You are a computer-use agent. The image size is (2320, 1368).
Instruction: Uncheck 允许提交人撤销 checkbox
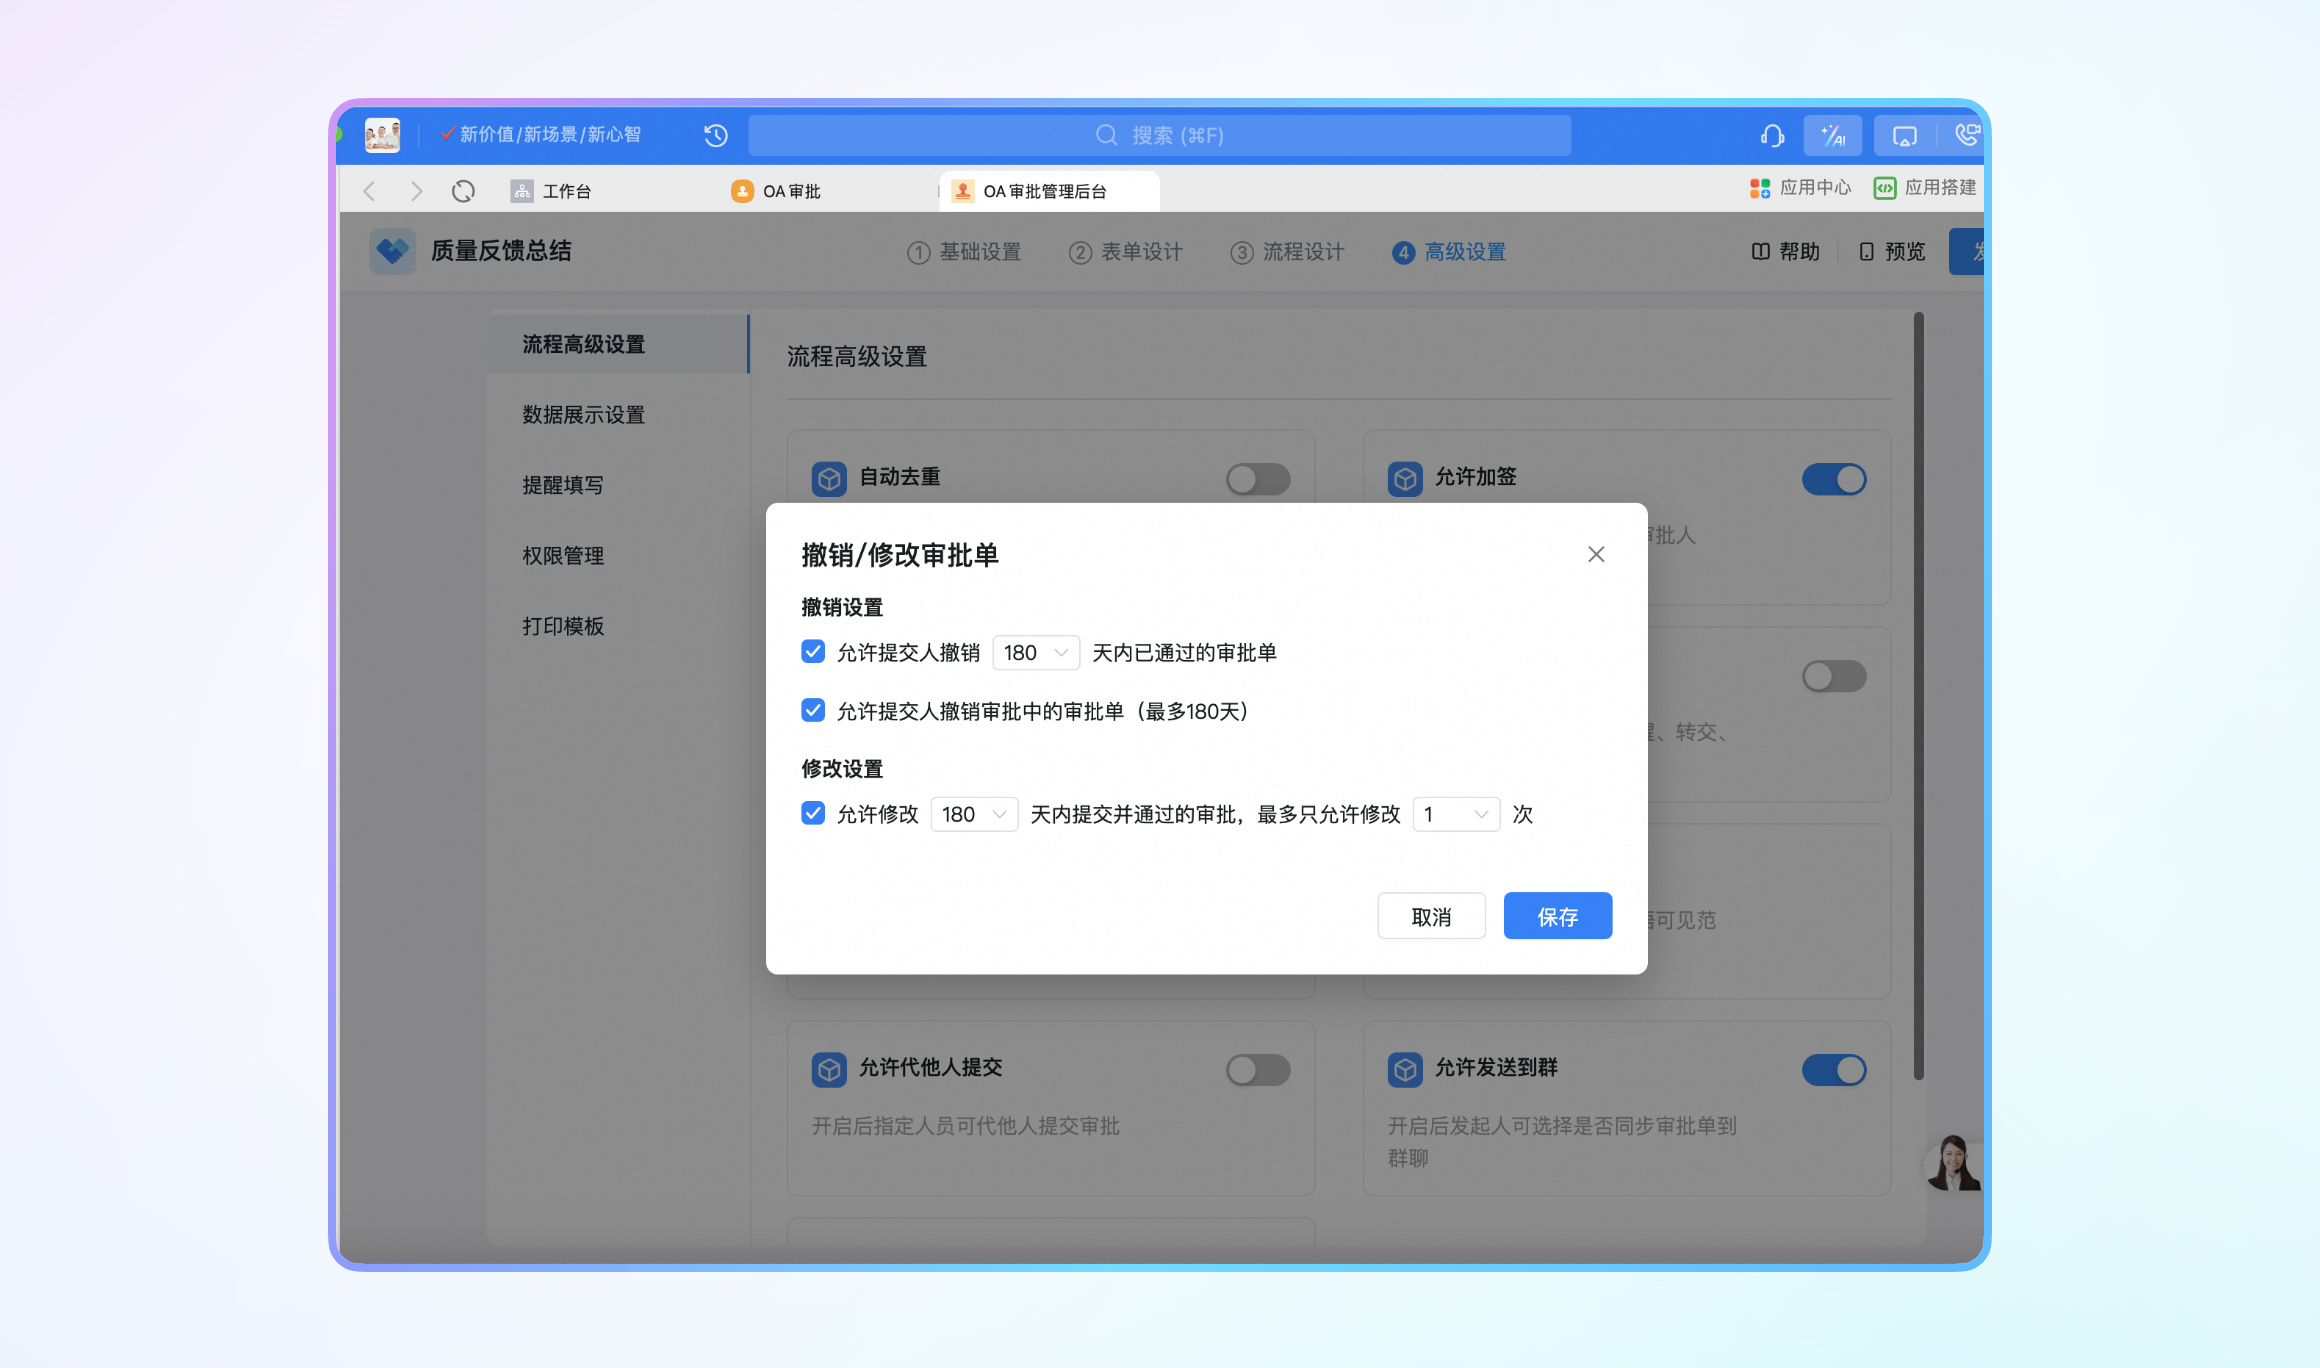pyautogui.click(x=813, y=652)
